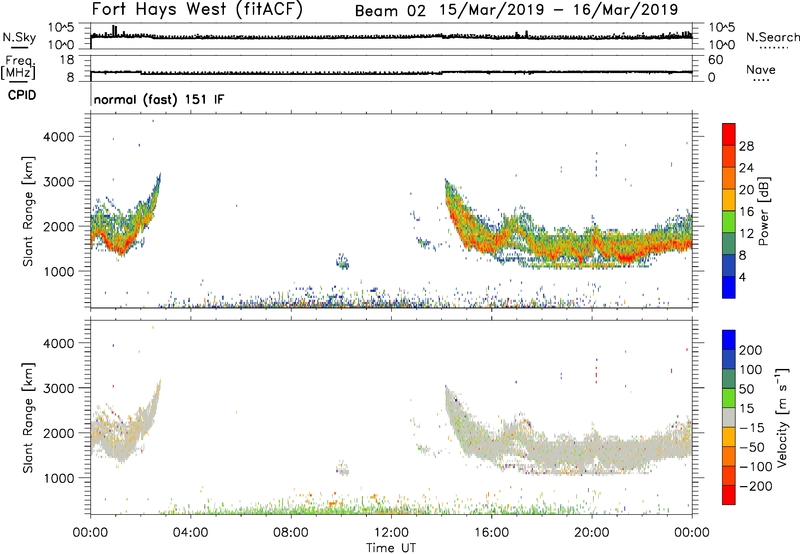The width and height of the screenshot is (800, 554).
Task: Click the '04:00' time axis tick label
Action: click(191, 533)
